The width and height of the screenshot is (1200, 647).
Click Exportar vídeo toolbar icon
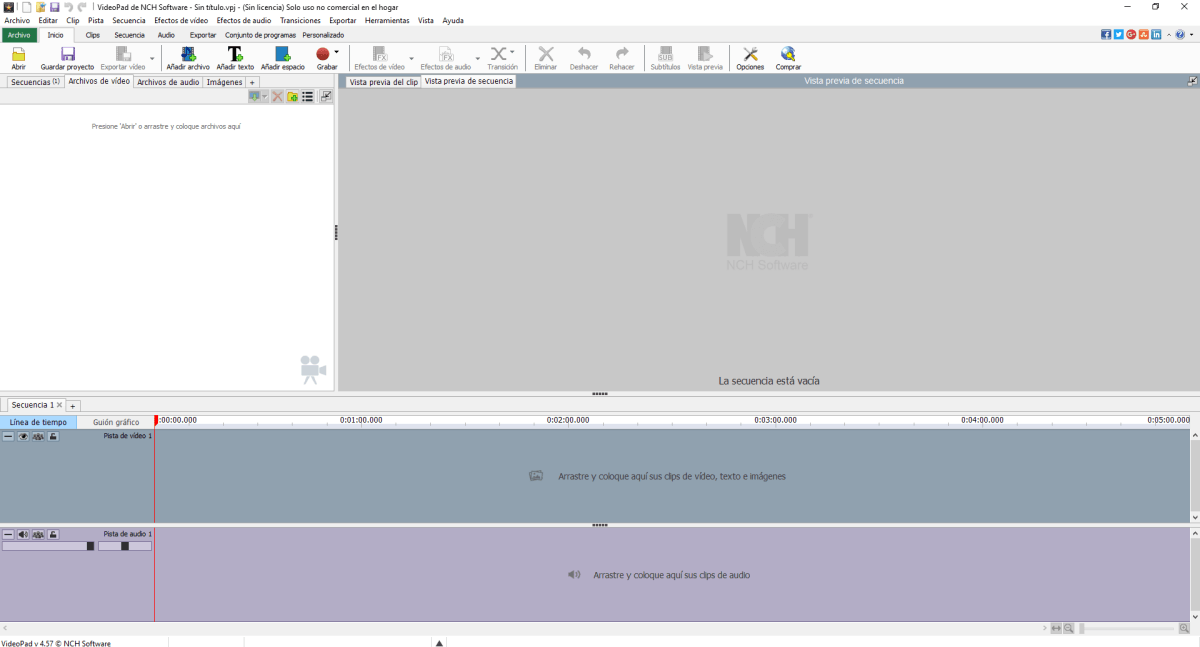(x=123, y=54)
